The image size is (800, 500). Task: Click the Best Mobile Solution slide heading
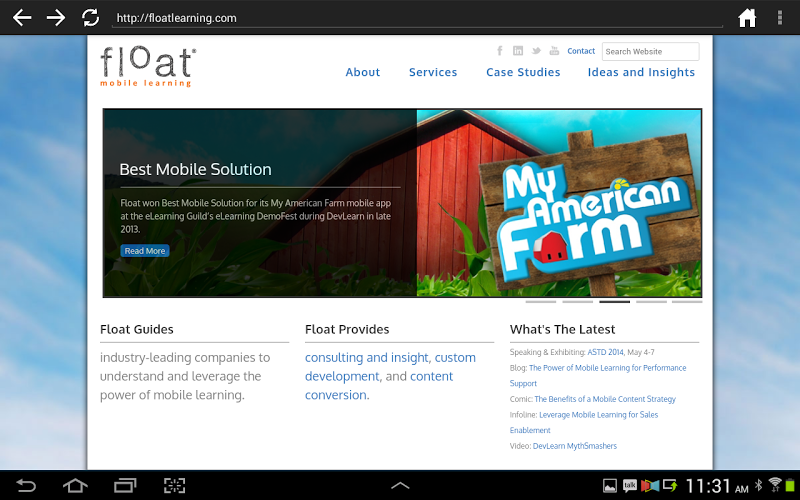pos(195,169)
